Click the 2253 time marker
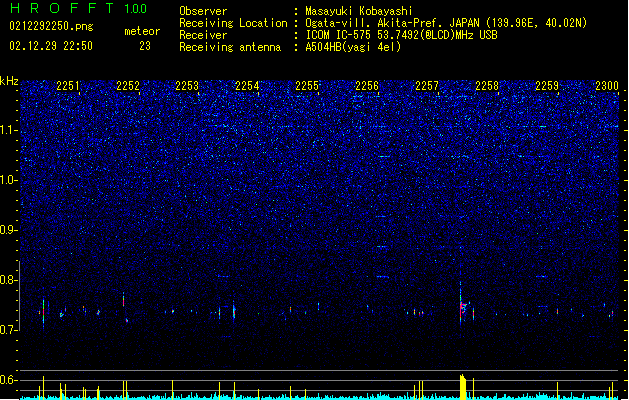Image resolution: width=629 pixels, height=400 pixels. pyautogui.click(x=187, y=85)
